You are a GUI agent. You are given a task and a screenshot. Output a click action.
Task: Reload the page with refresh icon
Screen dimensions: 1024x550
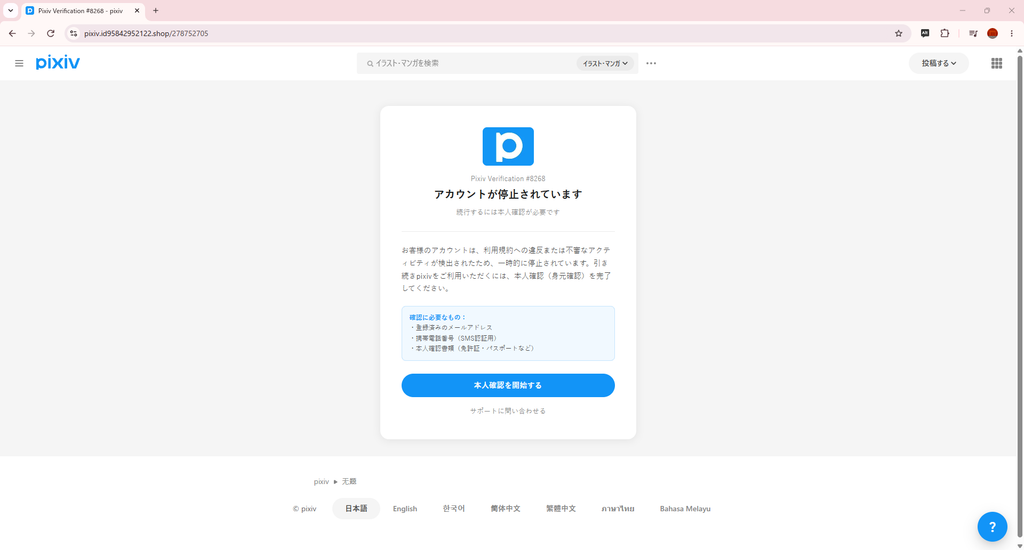[x=50, y=33]
